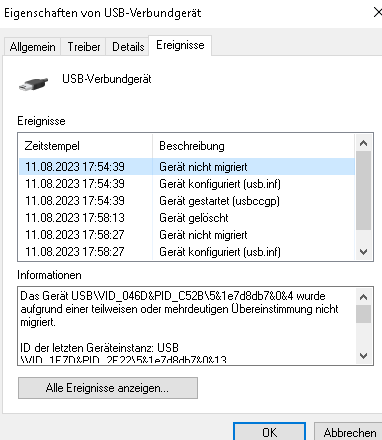The height and width of the screenshot is (440, 382).
Task: Close the Eigenschaften dialog window
Action: (x=377, y=13)
